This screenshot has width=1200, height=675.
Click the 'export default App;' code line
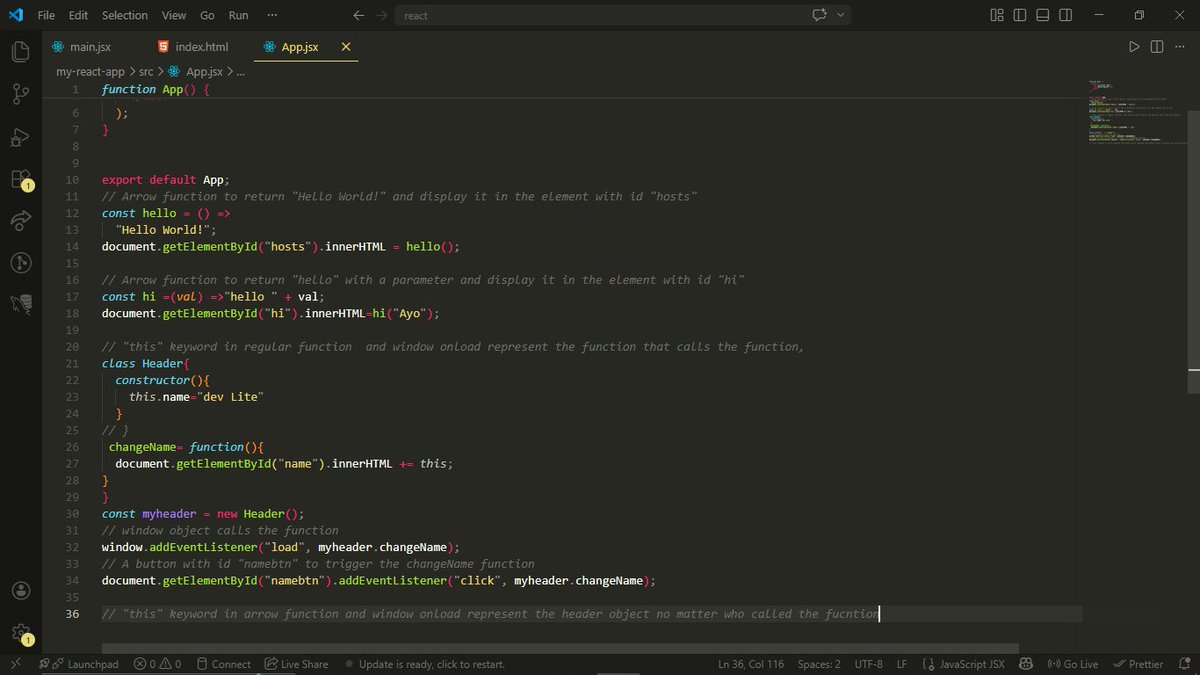click(165, 180)
